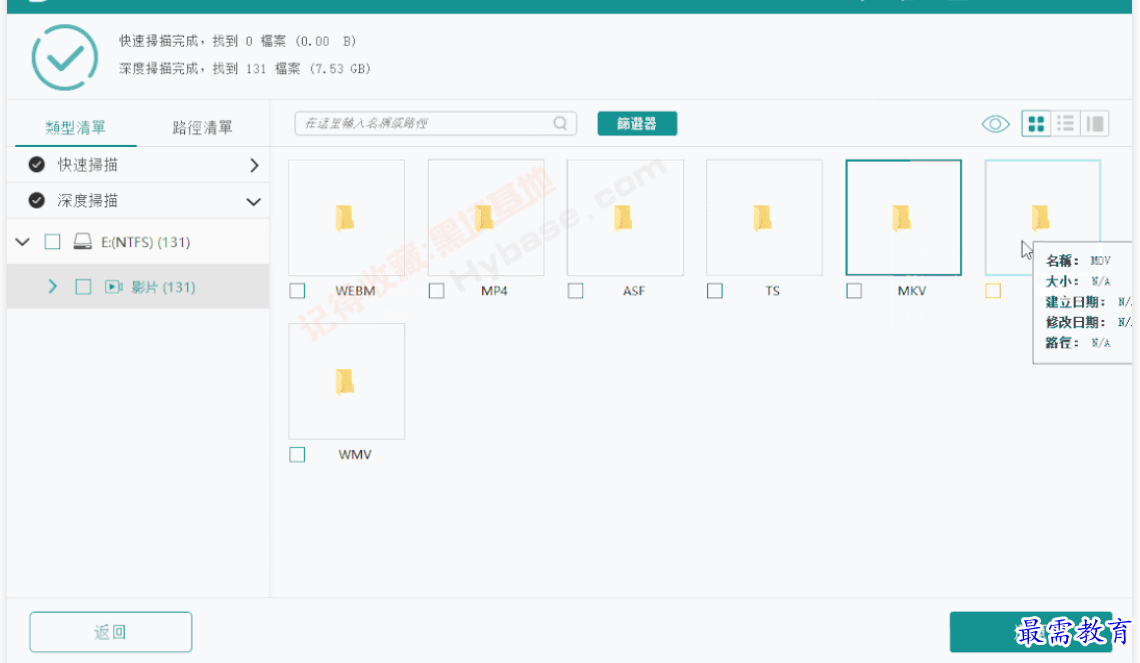This screenshot has height=663, width=1140.
Task: Open the WMV folder thumbnail
Action: pos(347,382)
